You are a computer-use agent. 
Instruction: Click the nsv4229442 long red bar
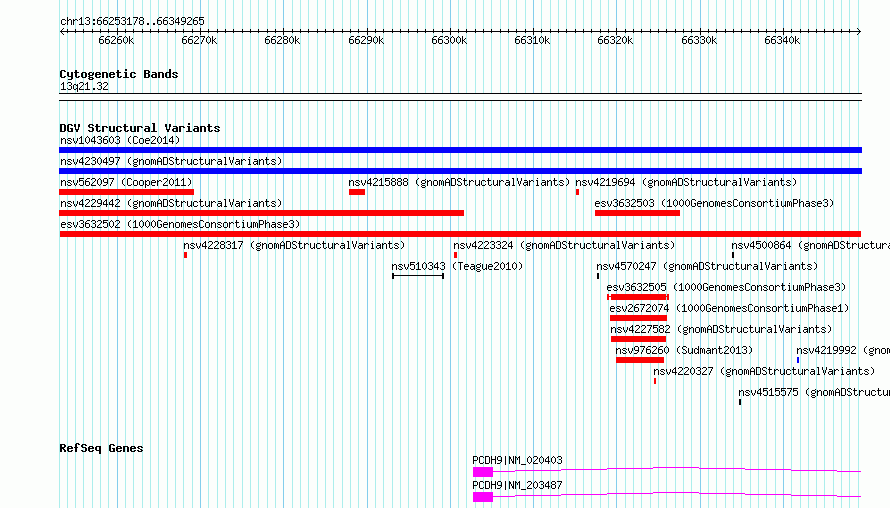click(262, 213)
